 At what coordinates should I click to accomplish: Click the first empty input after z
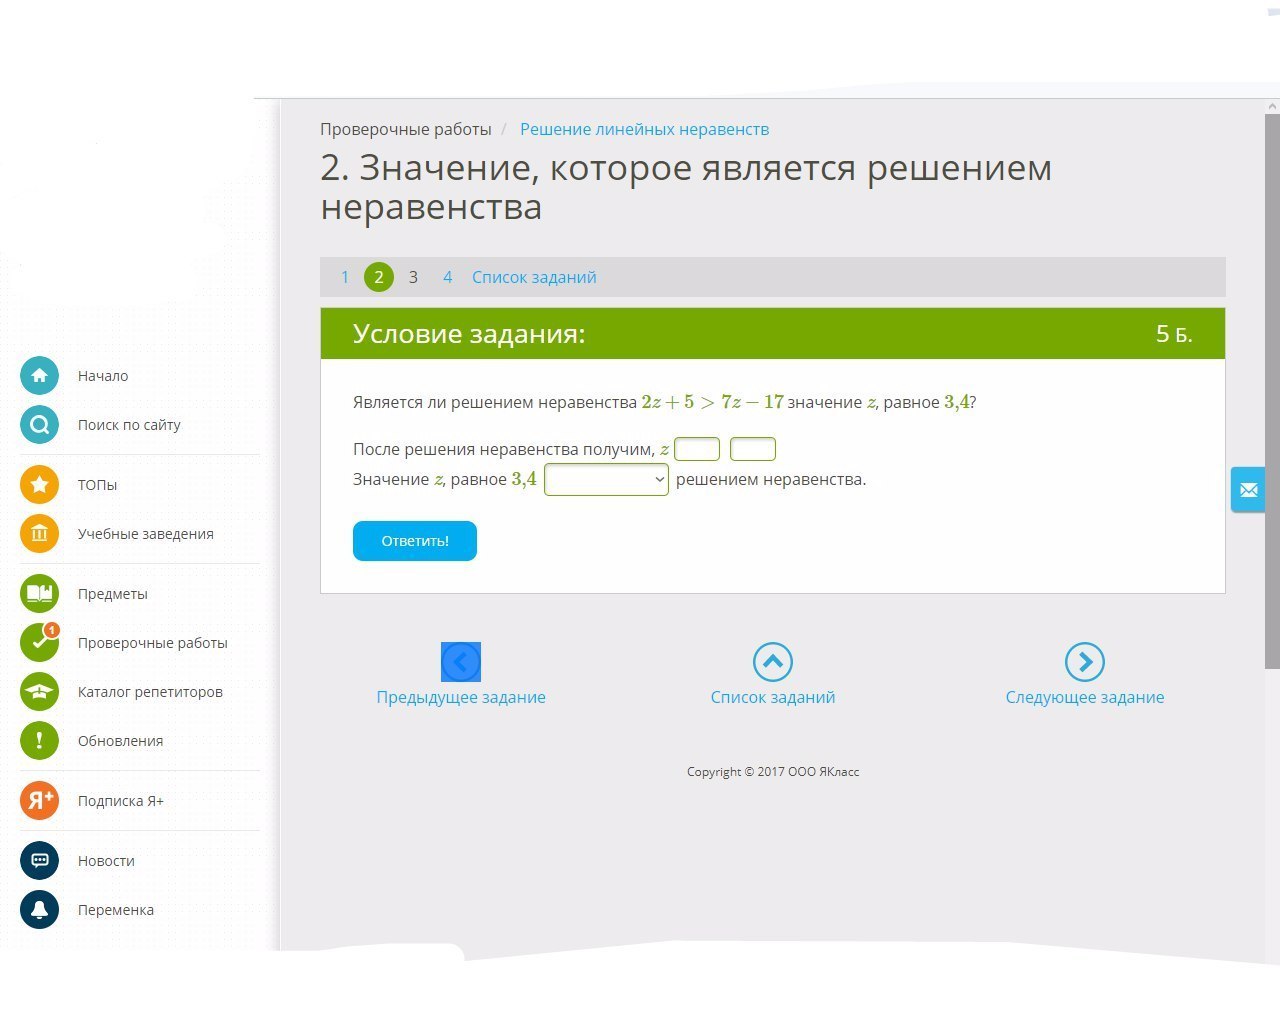[x=697, y=450]
